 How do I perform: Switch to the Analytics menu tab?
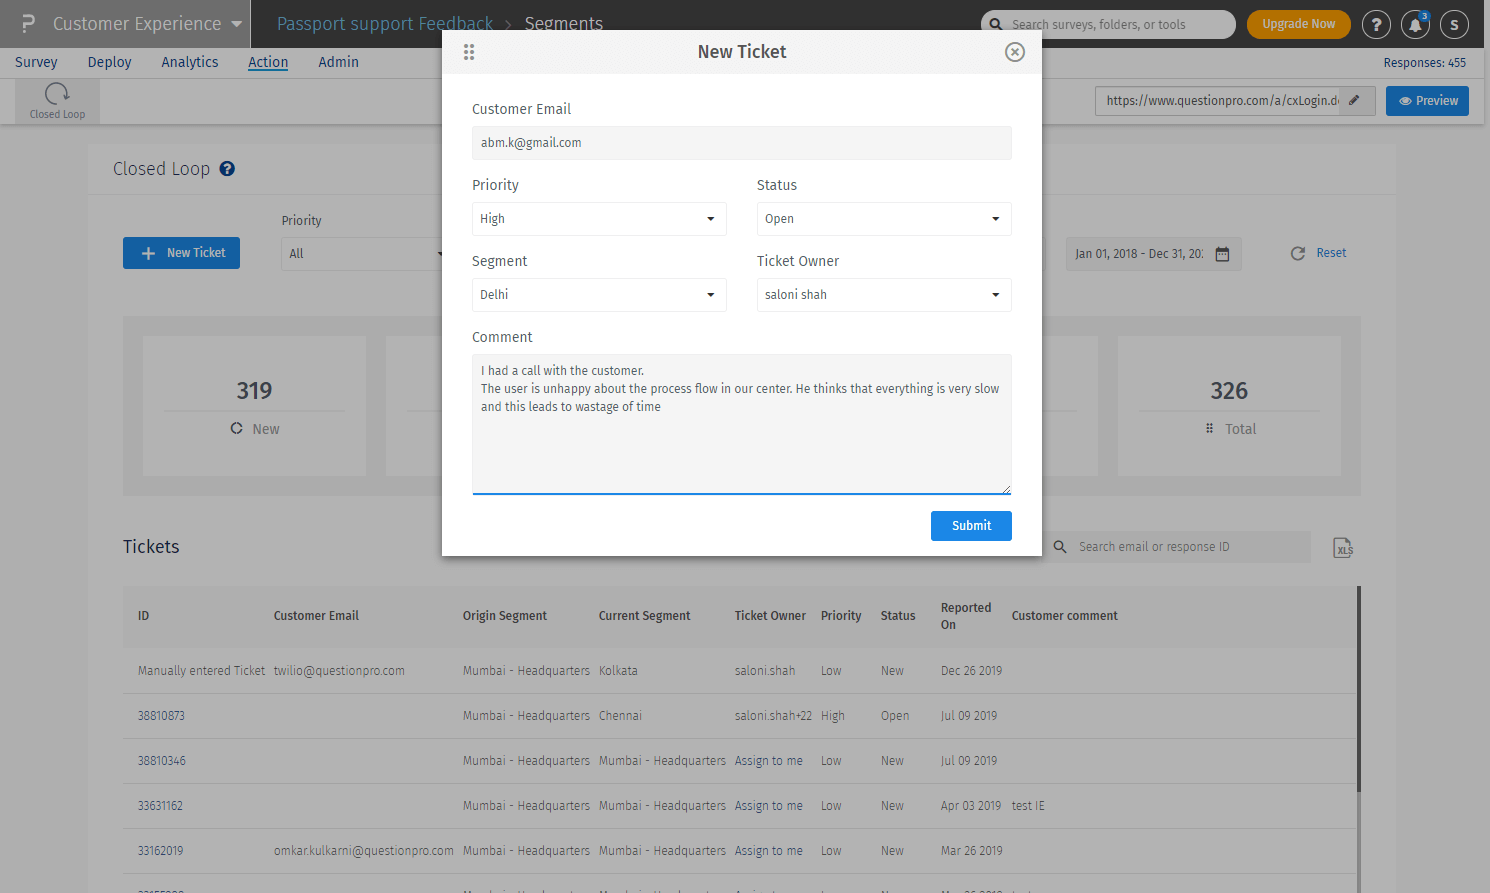point(190,62)
